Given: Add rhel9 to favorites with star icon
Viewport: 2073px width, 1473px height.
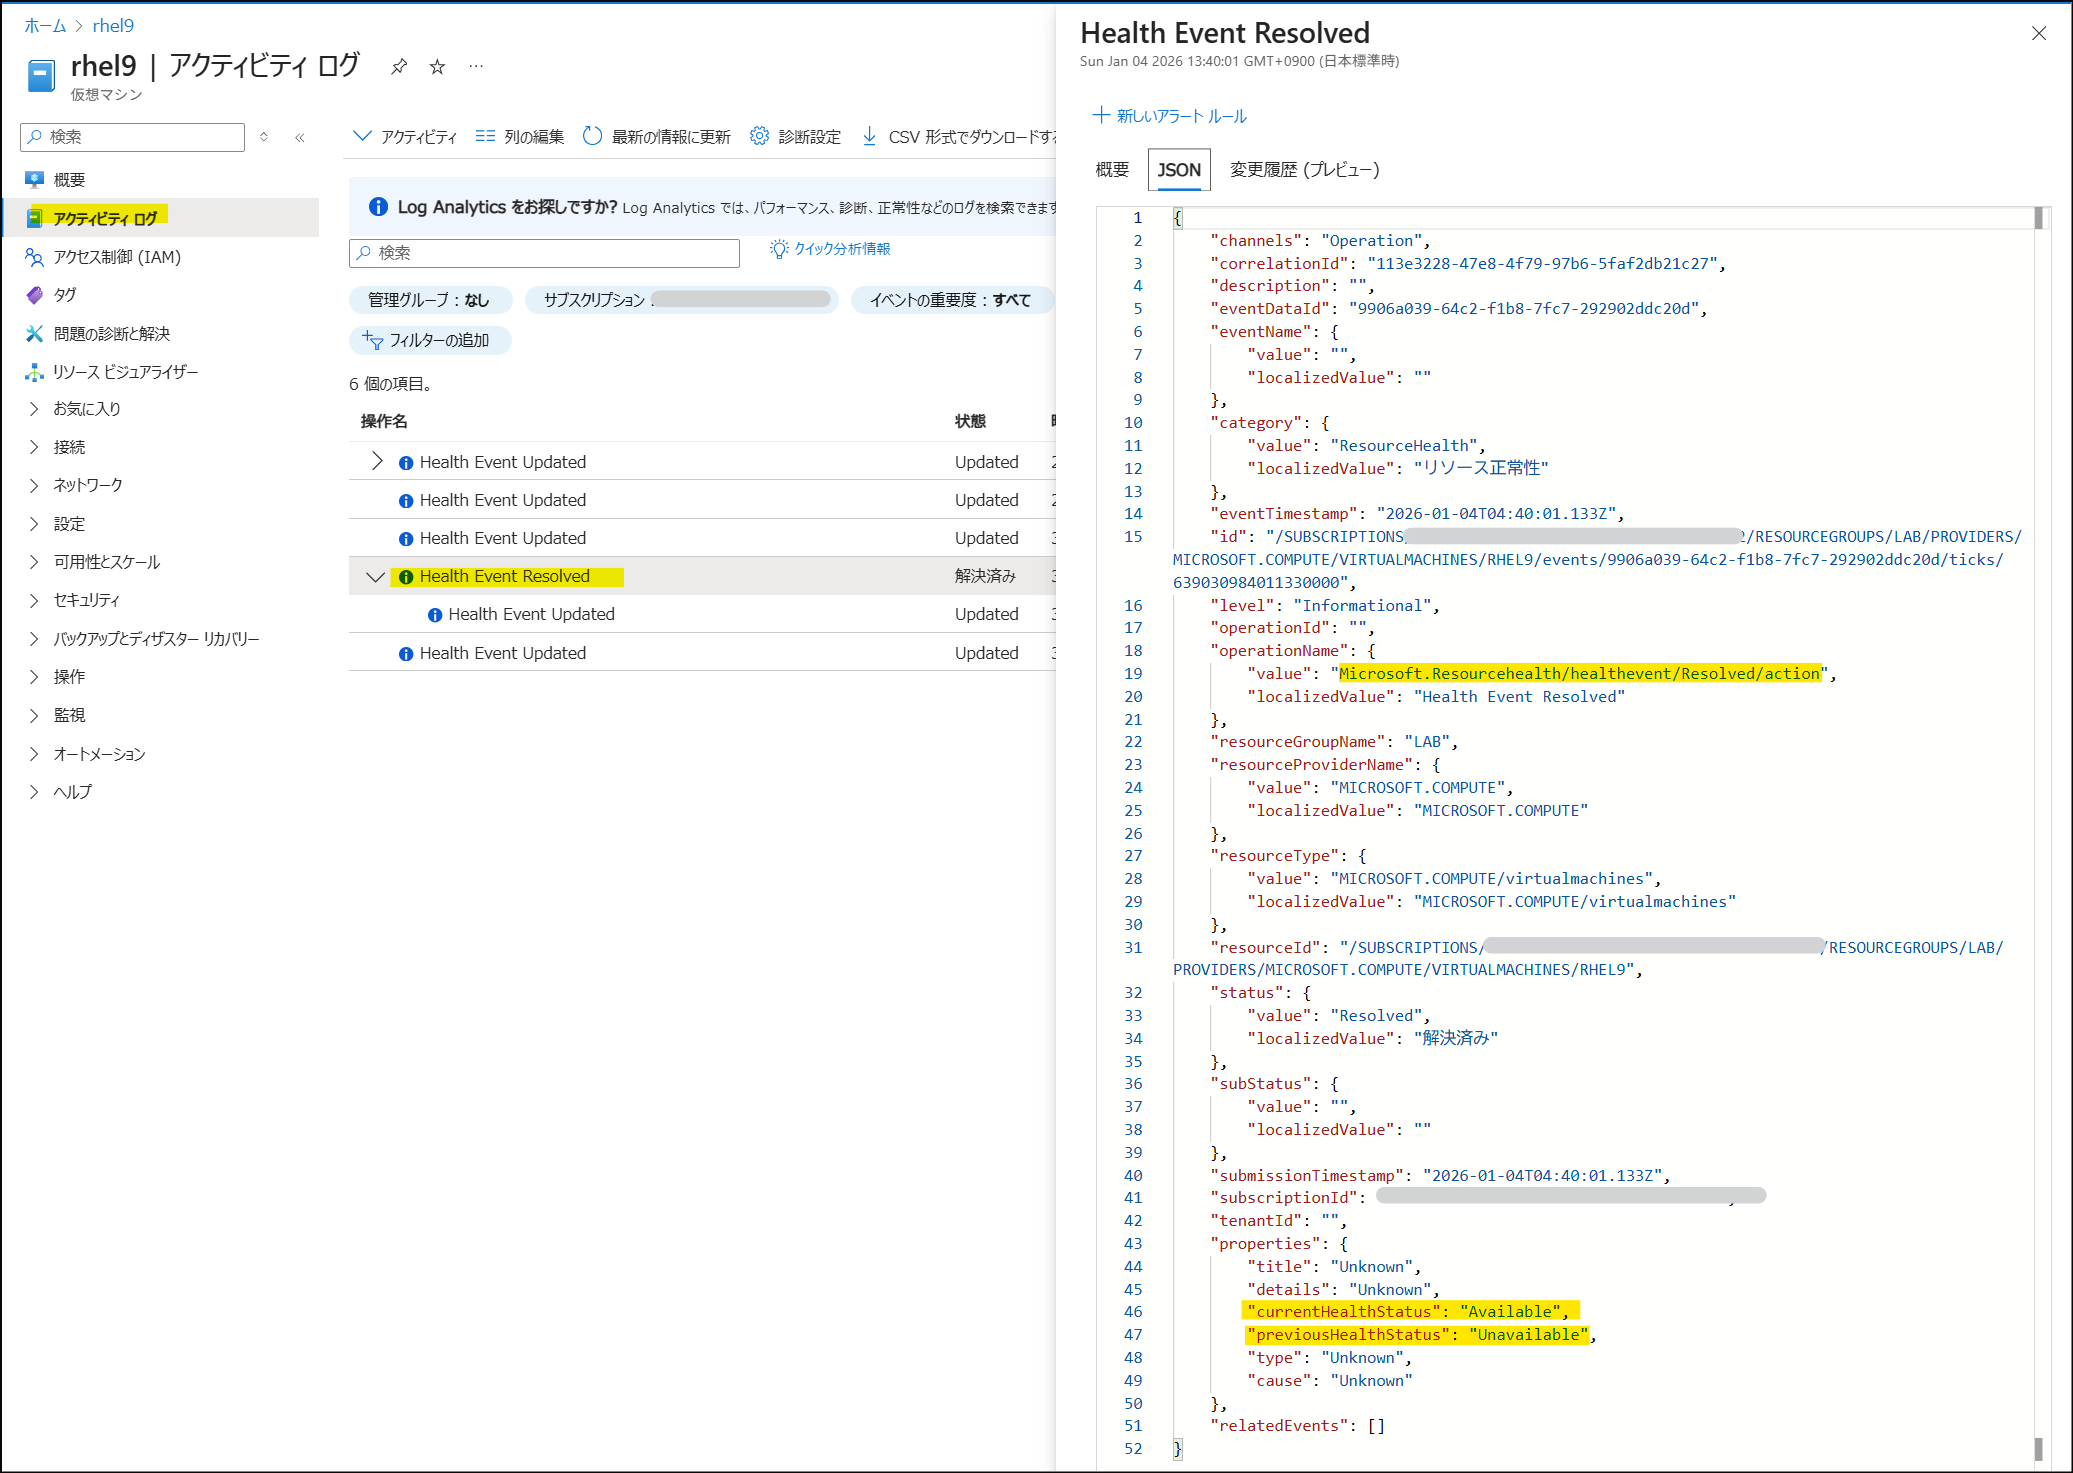Looking at the screenshot, I should point(437,67).
